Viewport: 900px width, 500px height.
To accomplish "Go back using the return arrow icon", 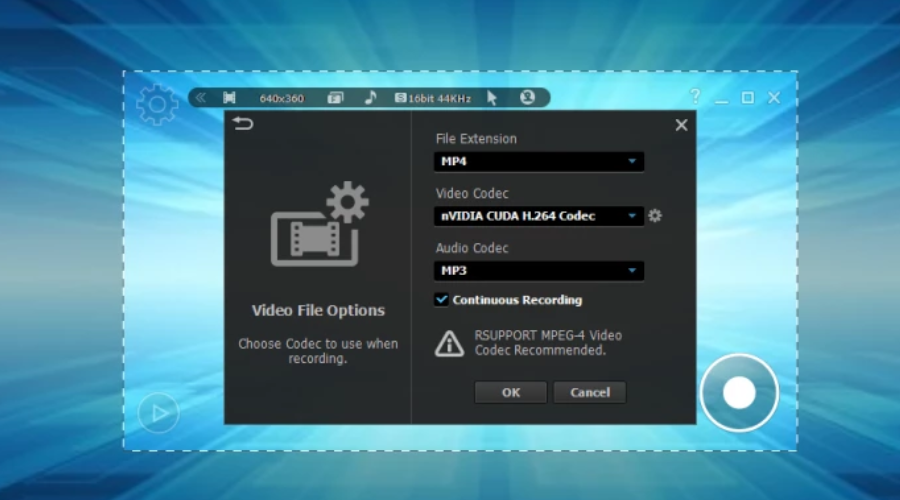I will pyautogui.click(x=243, y=123).
